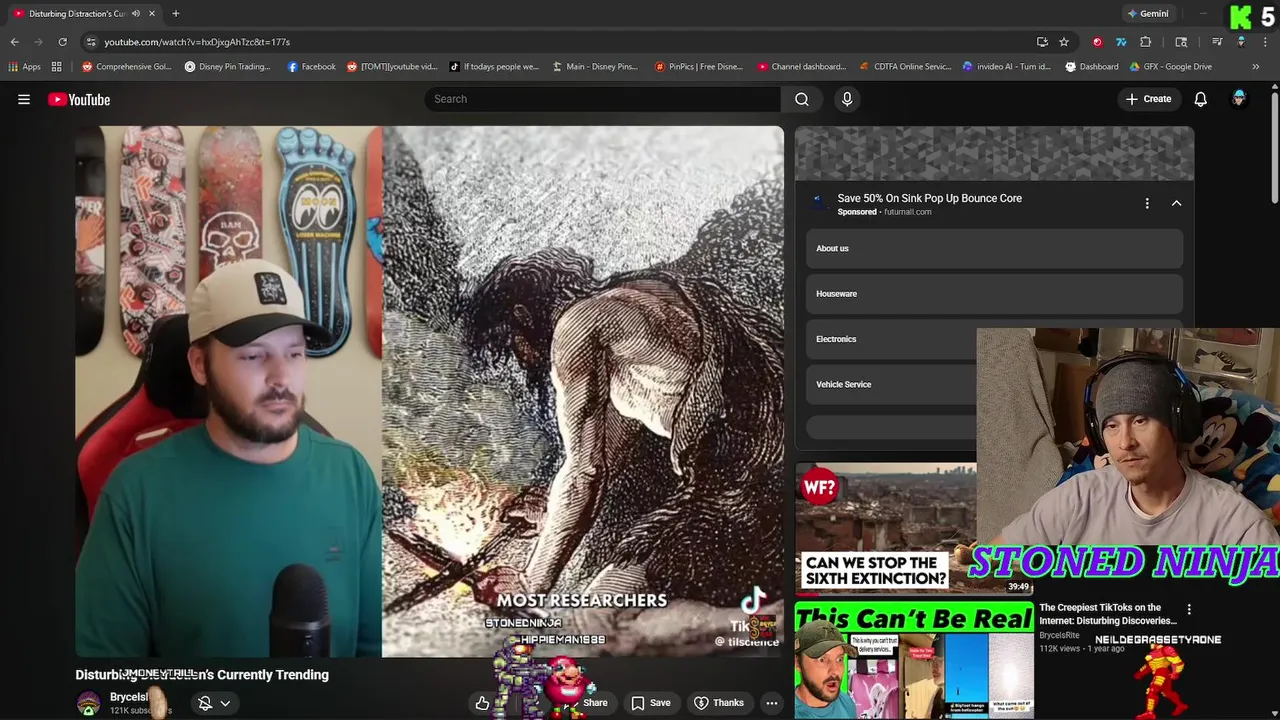Open the Channel dashboard bookmark
The image size is (1280, 720).
802,67
